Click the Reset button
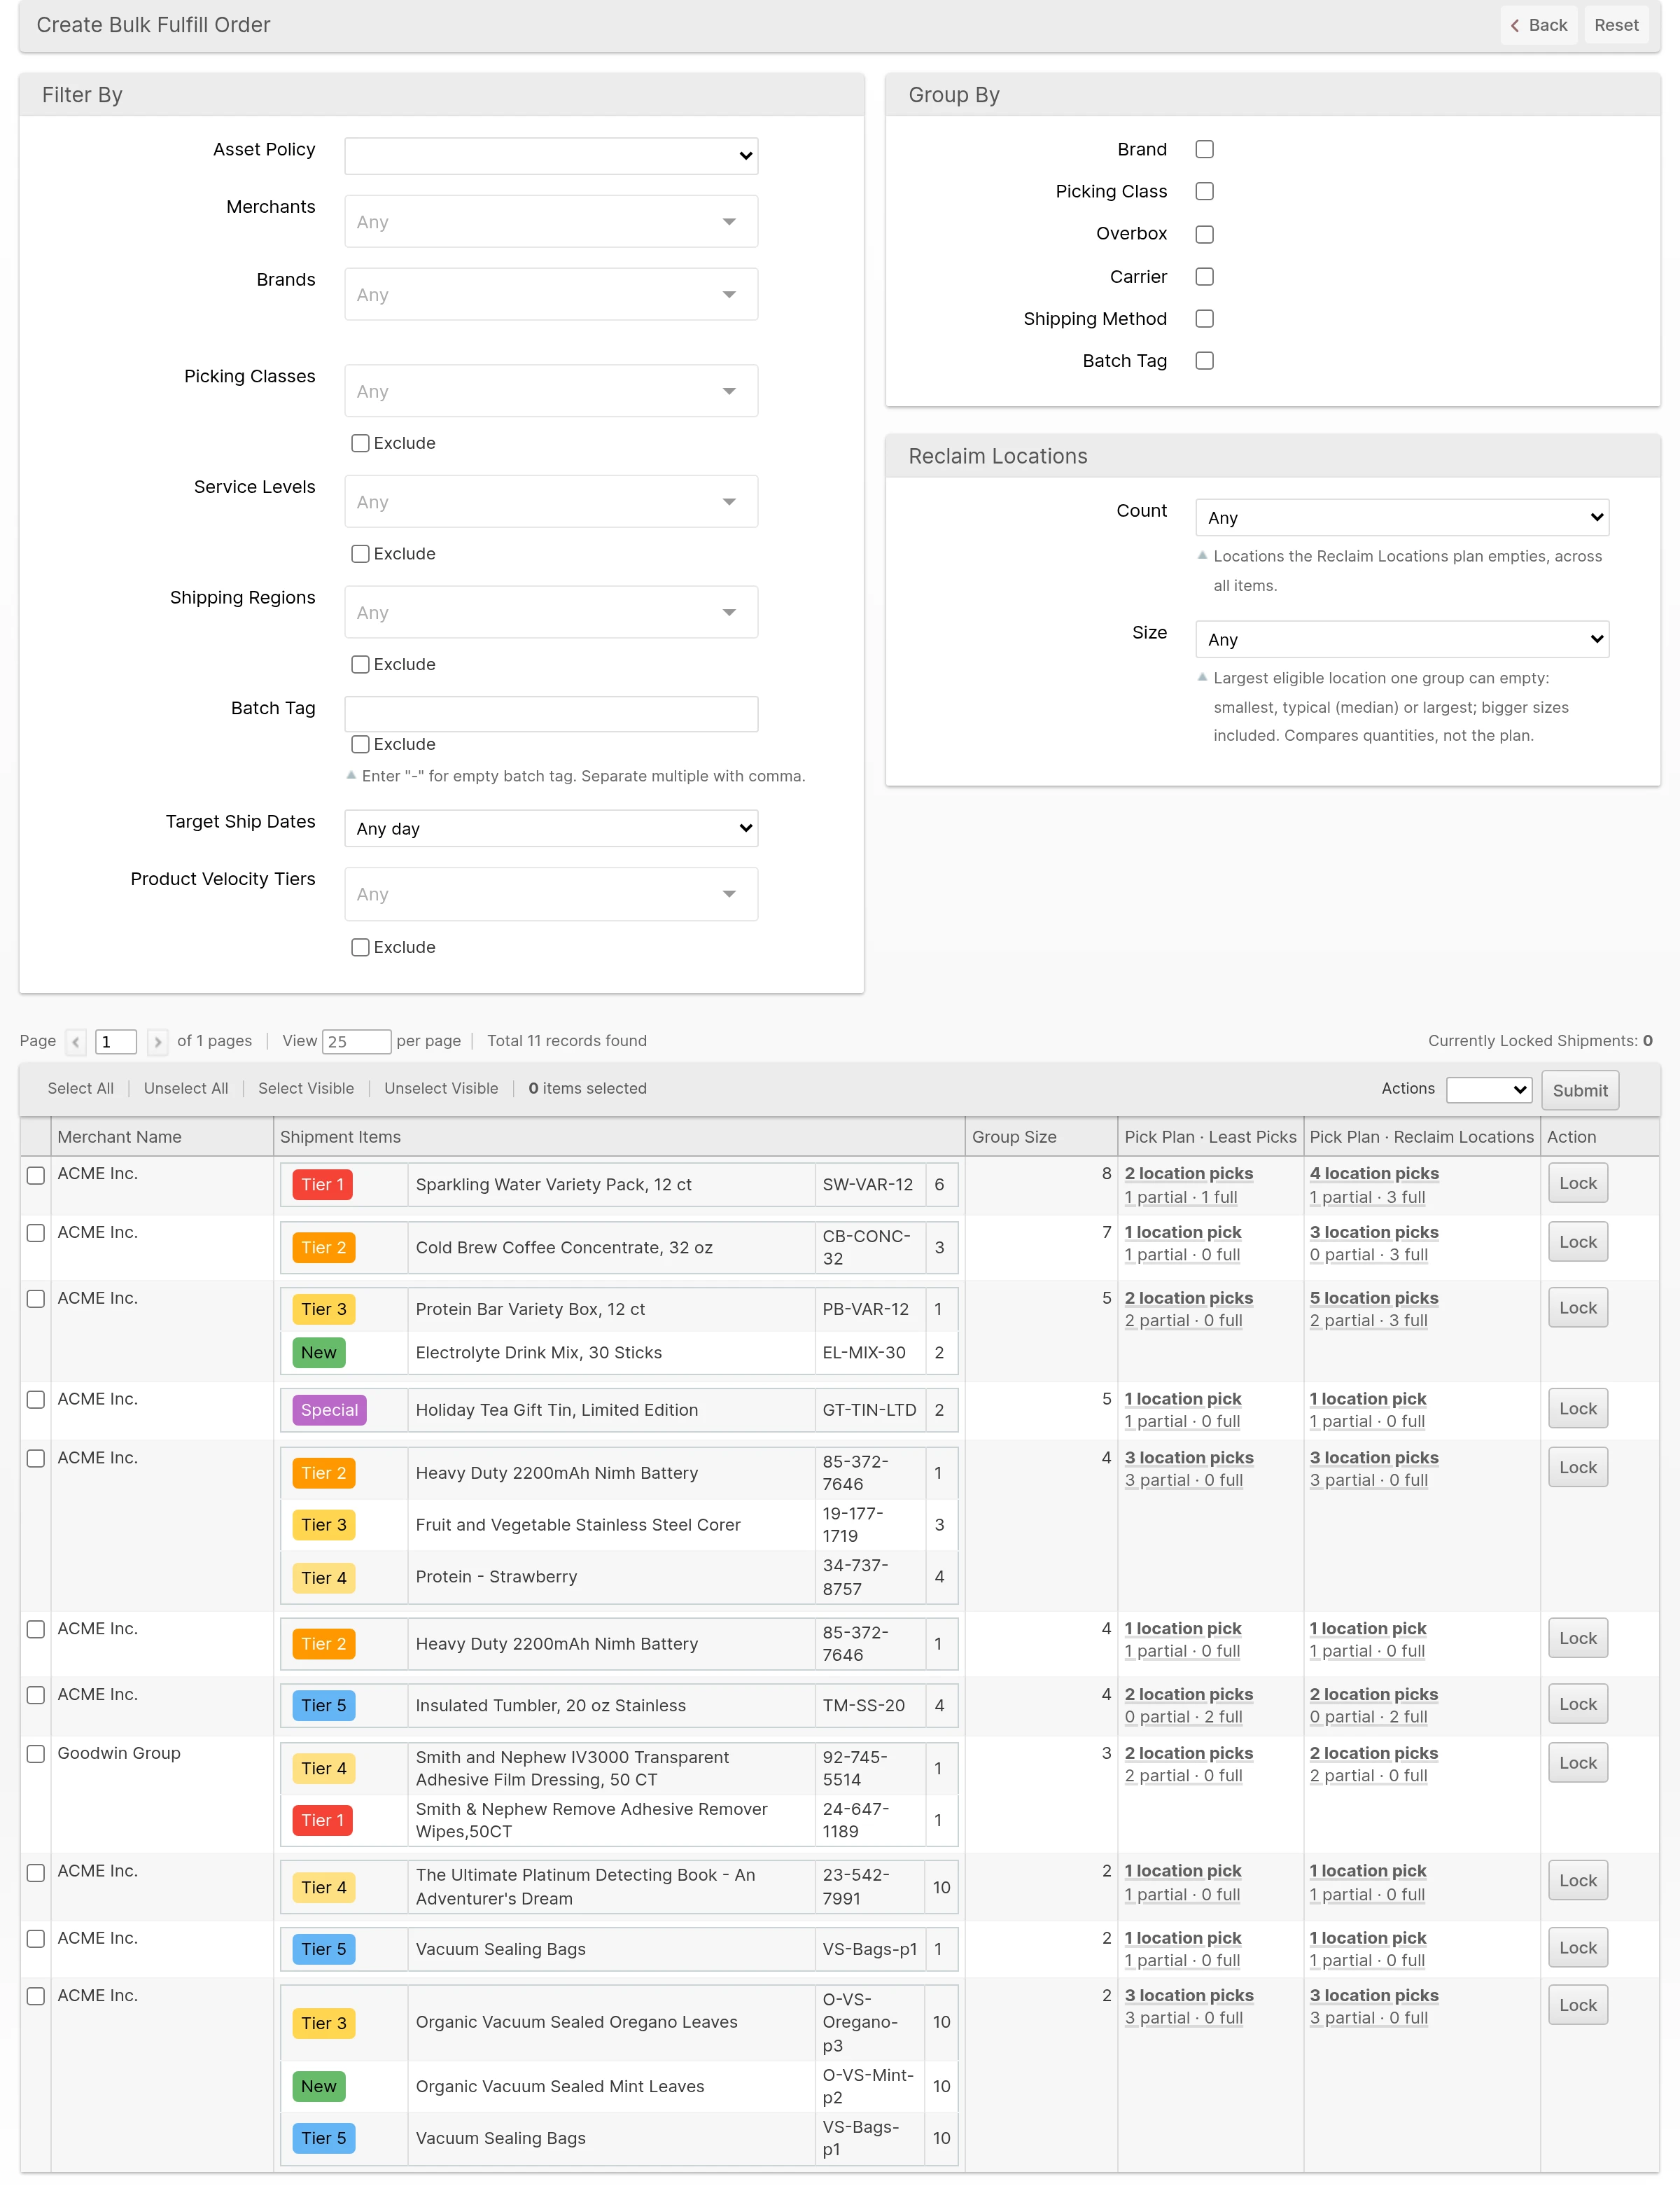 pos(1616,25)
